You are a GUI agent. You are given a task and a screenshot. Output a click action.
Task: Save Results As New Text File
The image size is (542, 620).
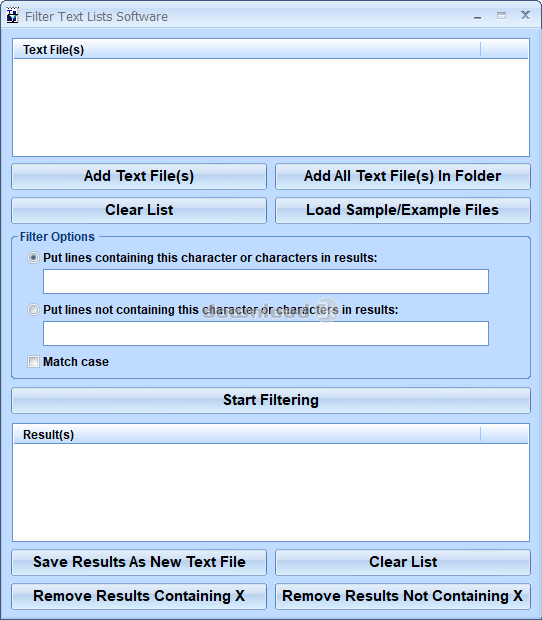tap(139, 562)
